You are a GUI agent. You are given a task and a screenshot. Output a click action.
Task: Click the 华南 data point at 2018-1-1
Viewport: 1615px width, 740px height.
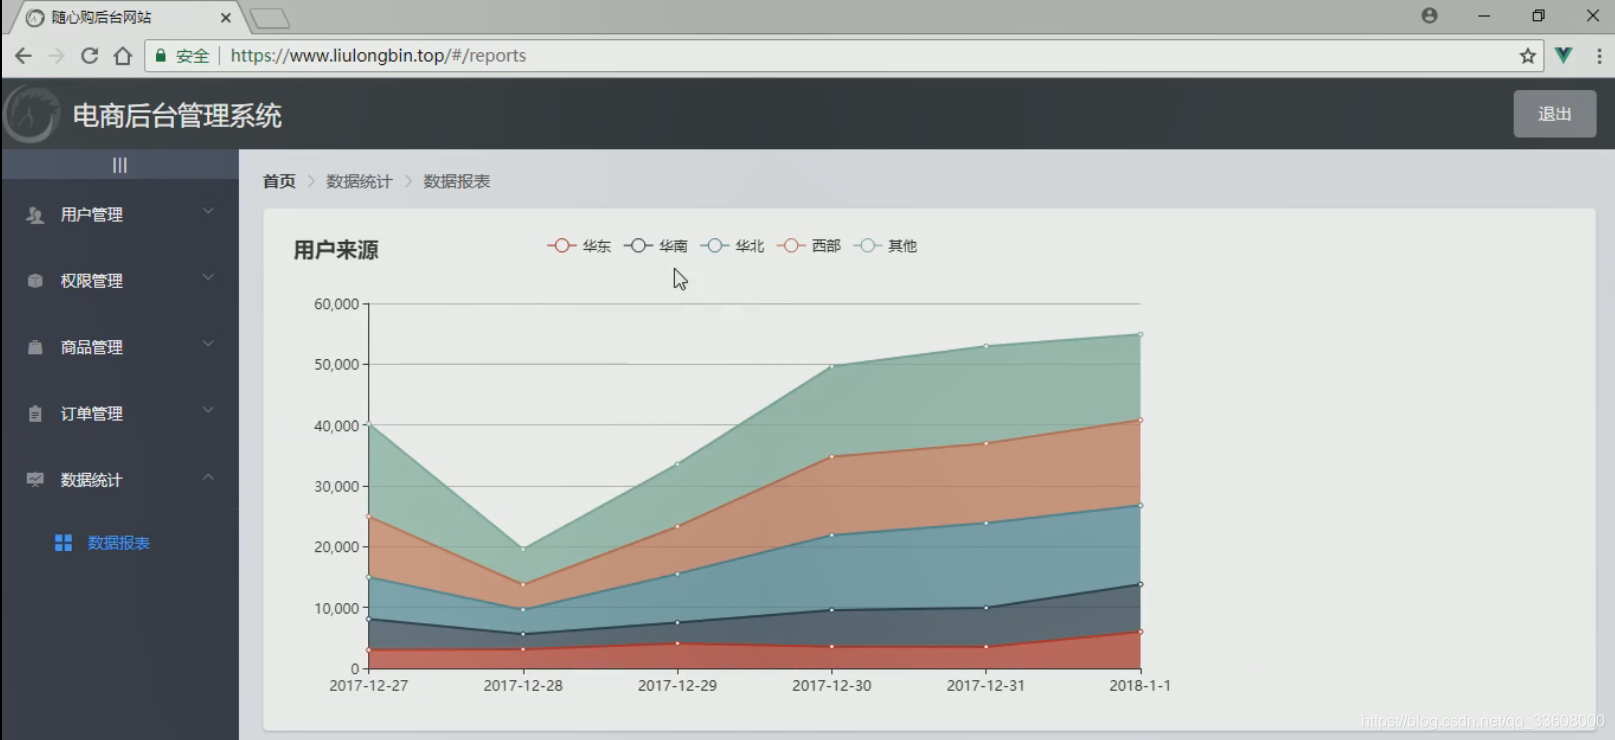pyautogui.click(x=1140, y=585)
